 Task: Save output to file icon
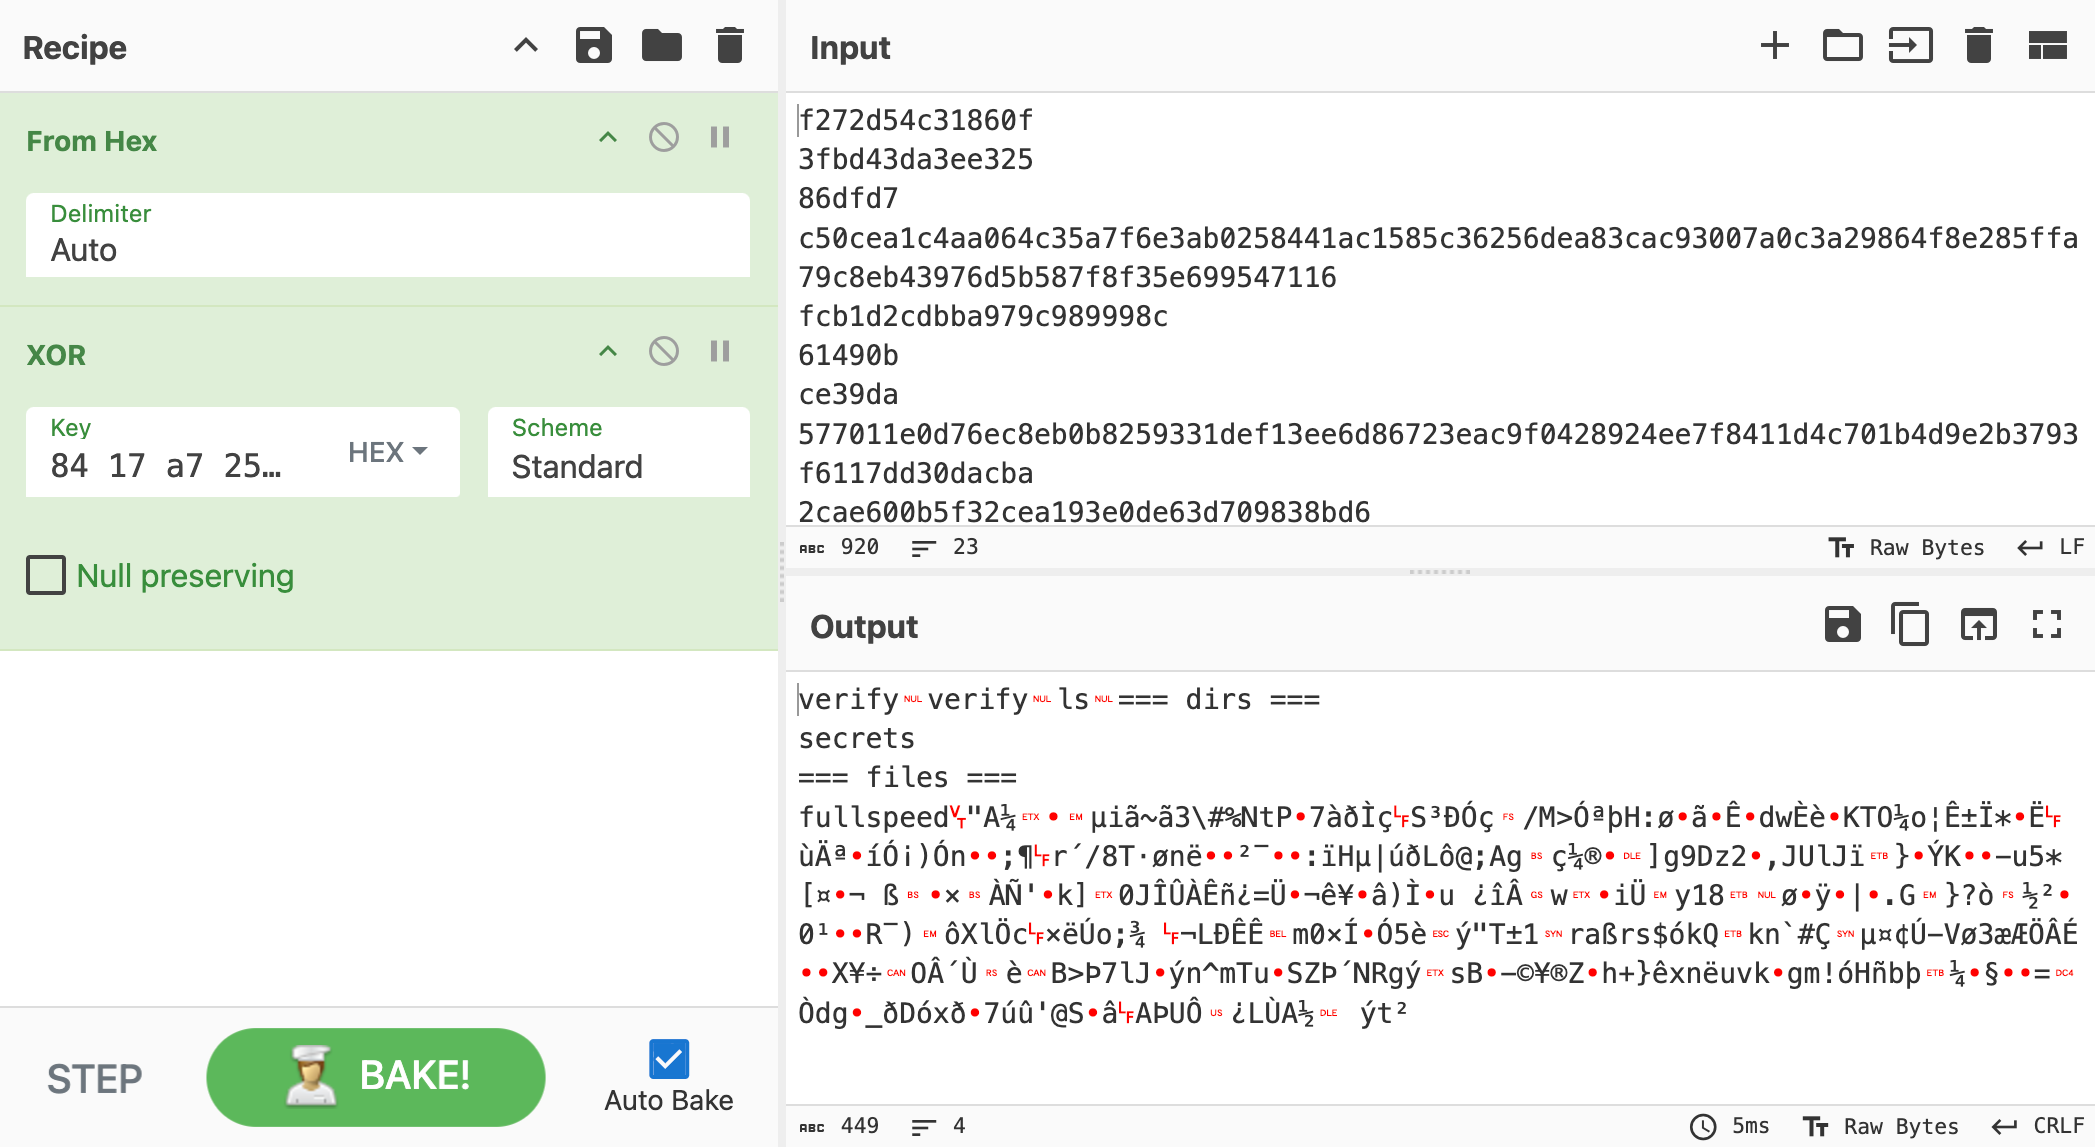click(x=1842, y=625)
